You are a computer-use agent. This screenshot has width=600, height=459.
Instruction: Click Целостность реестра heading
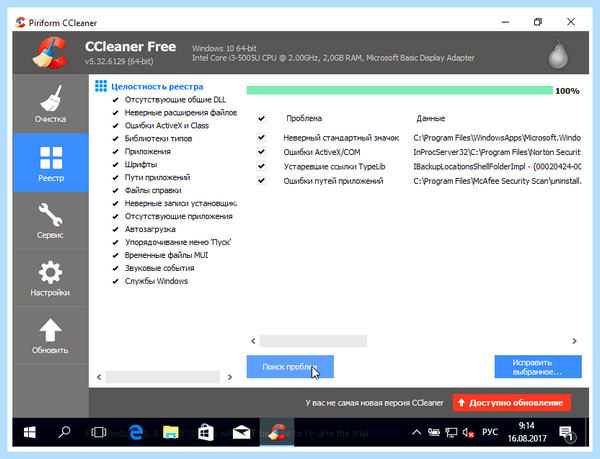point(157,87)
